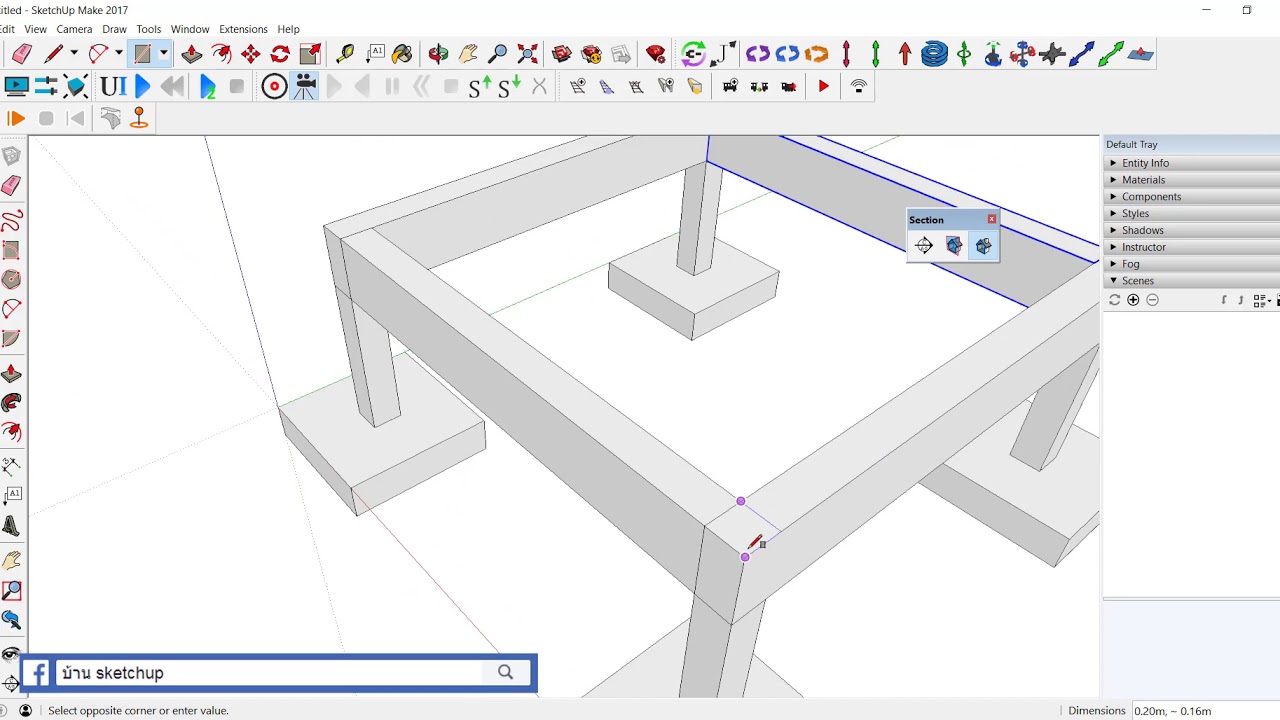
Task: Open the Draw menu
Action: (x=114, y=29)
